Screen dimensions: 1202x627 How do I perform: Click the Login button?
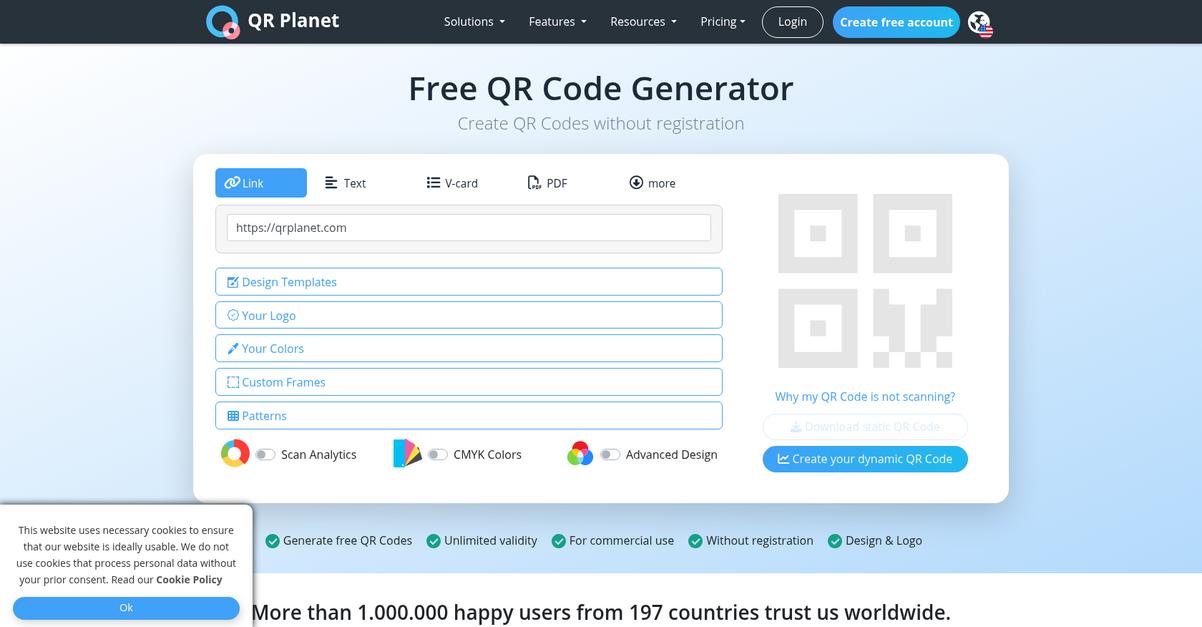point(792,22)
